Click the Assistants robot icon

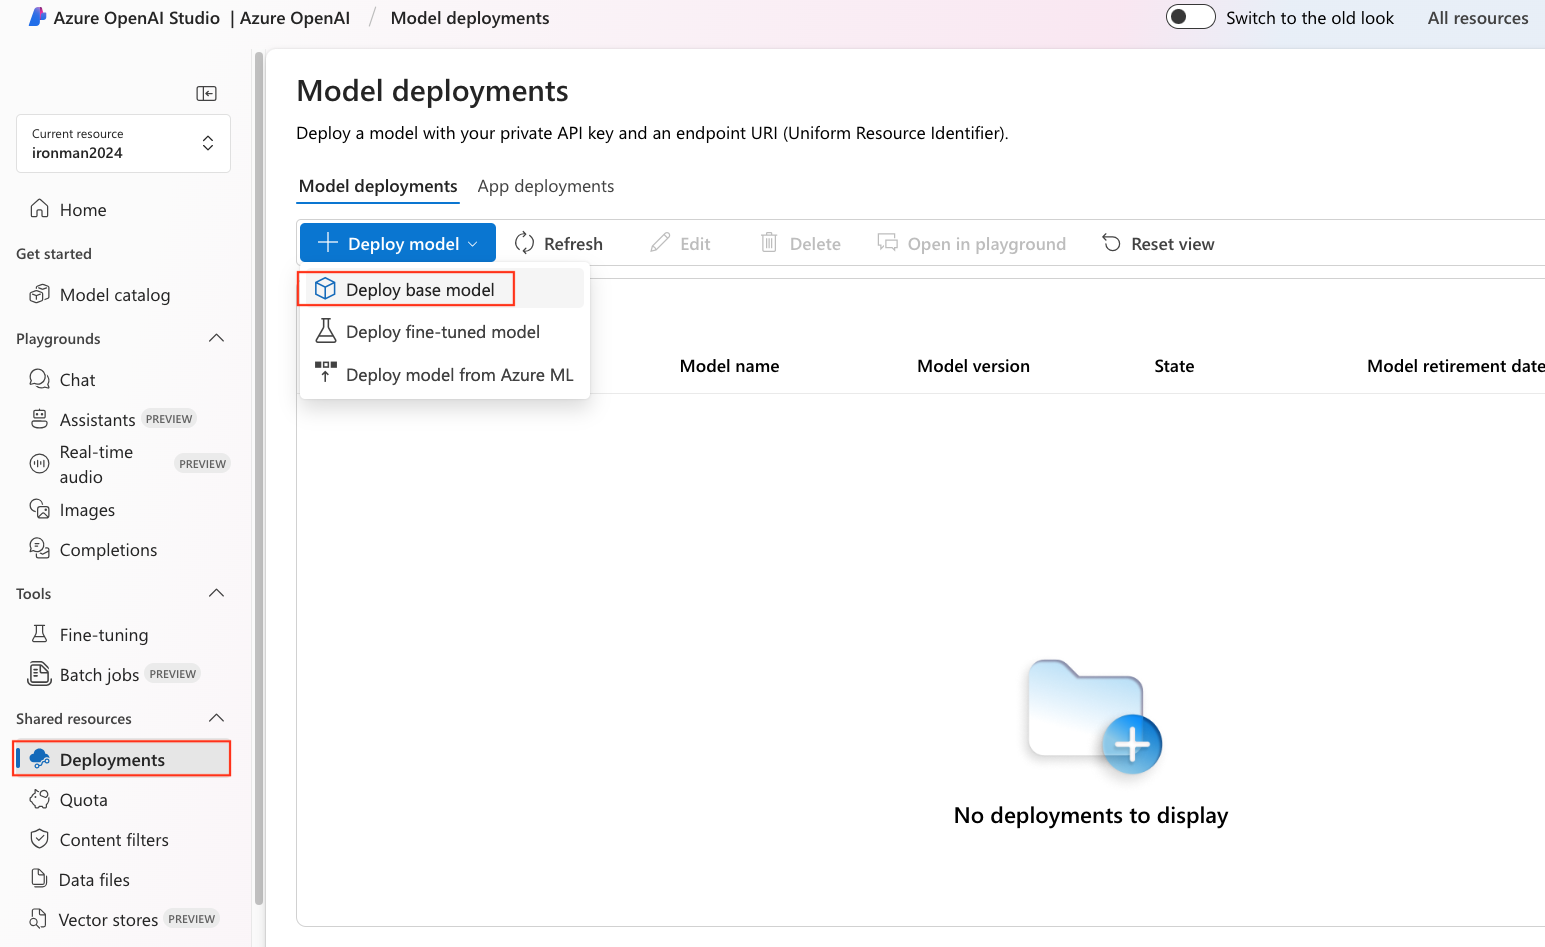[40, 419]
